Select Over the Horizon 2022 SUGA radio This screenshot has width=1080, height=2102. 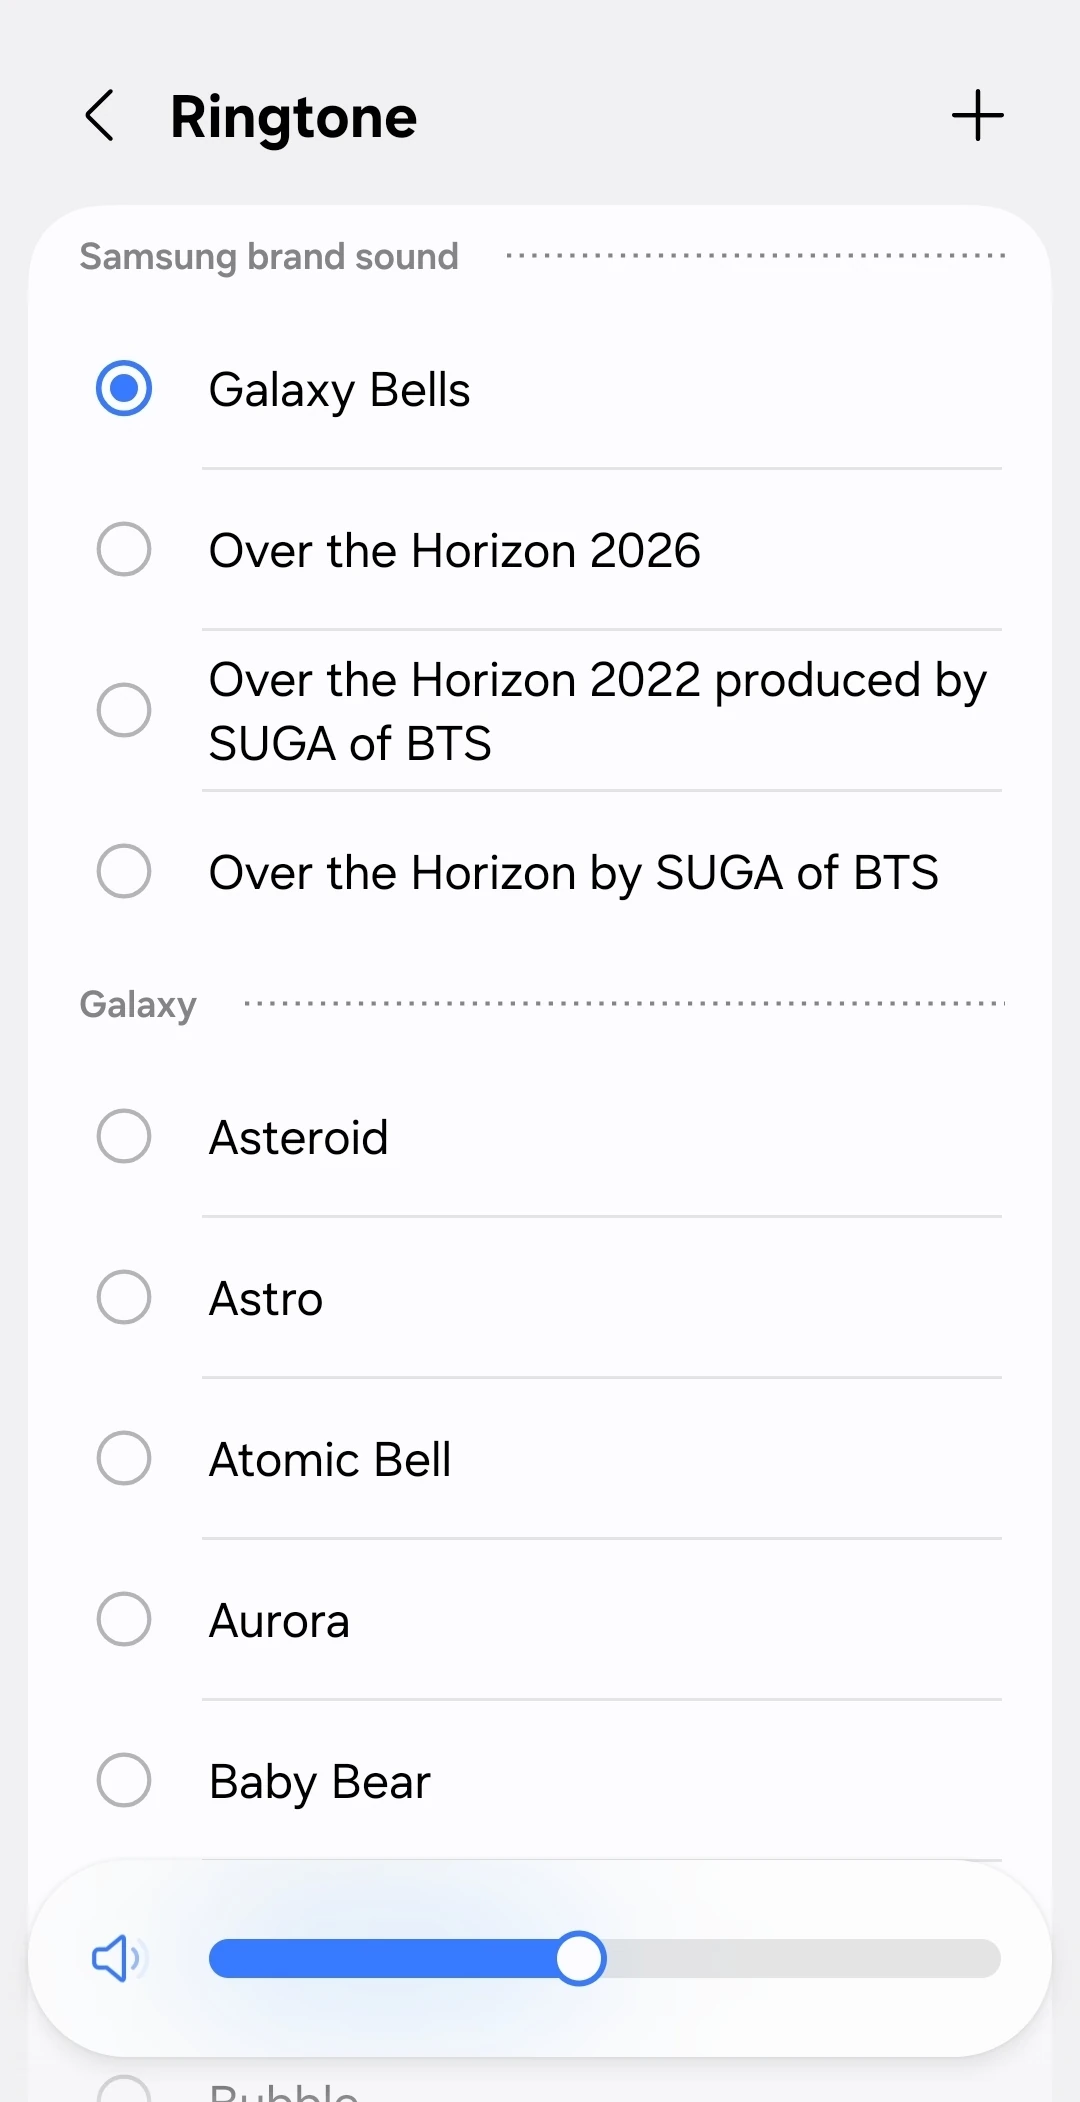[x=124, y=710]
